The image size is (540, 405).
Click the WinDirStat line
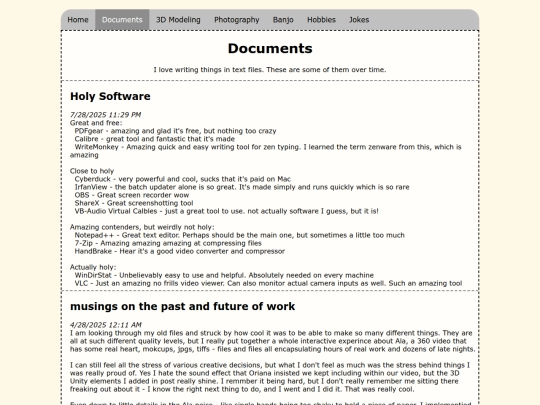click(224, 275)
